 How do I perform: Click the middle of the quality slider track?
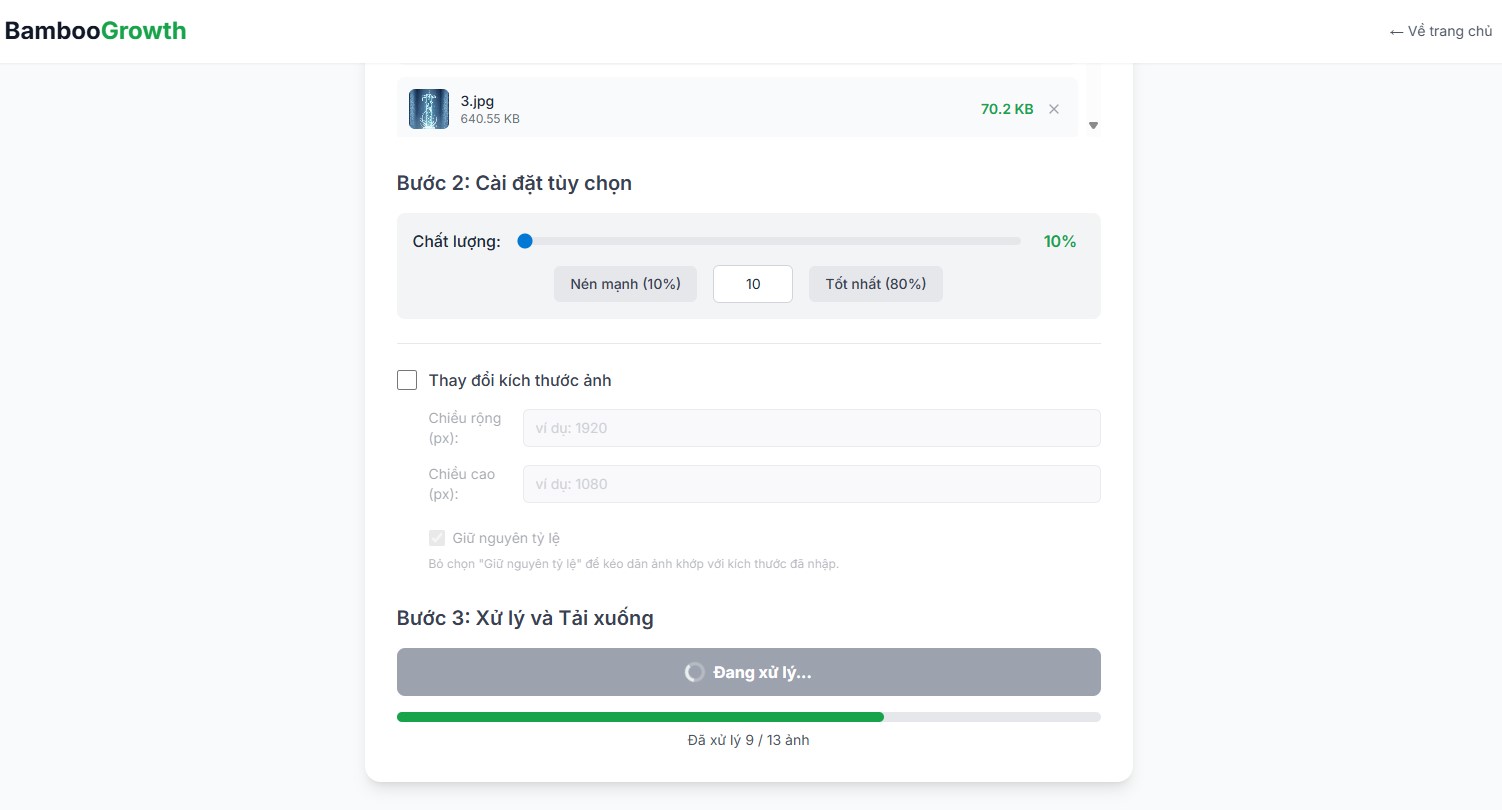coord(769,241)
